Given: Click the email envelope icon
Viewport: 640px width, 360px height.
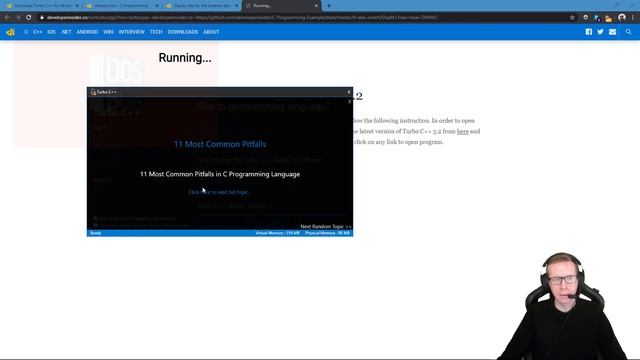Looking at the screenshot, I should (x=613, y=32).
